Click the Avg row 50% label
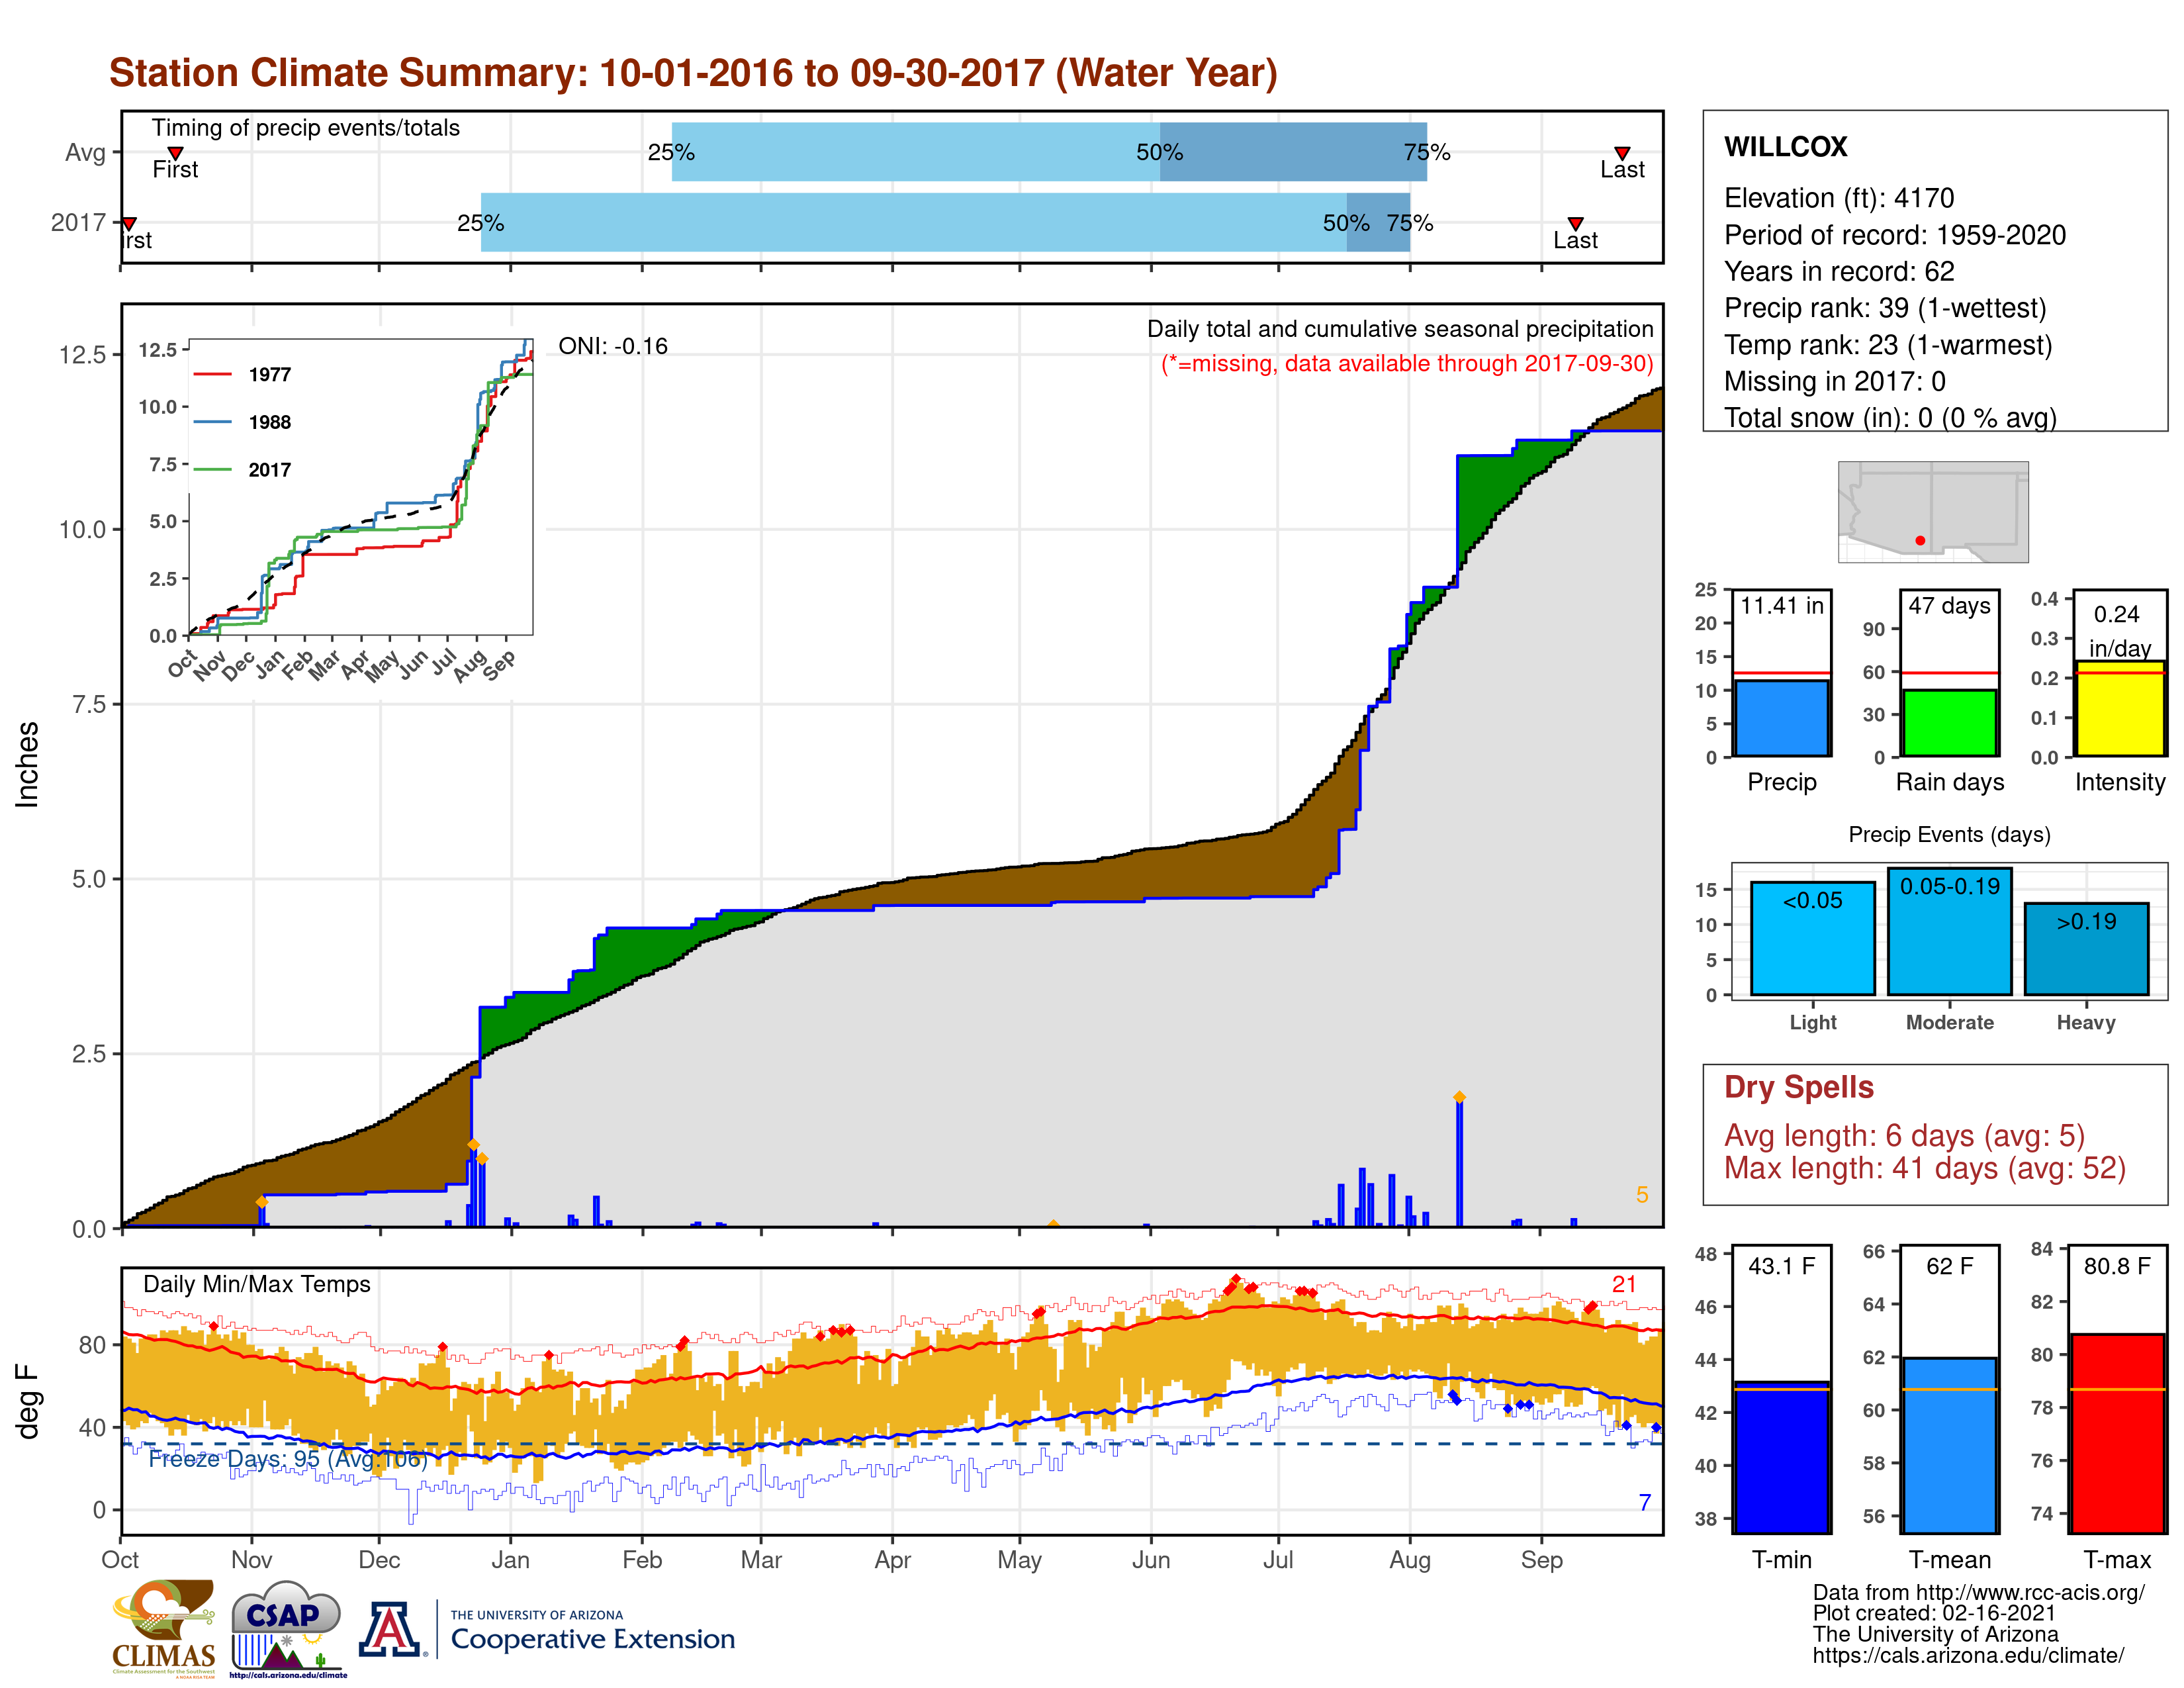Viewport: 2184px width, 1688px height. [x=1159, y=153]
